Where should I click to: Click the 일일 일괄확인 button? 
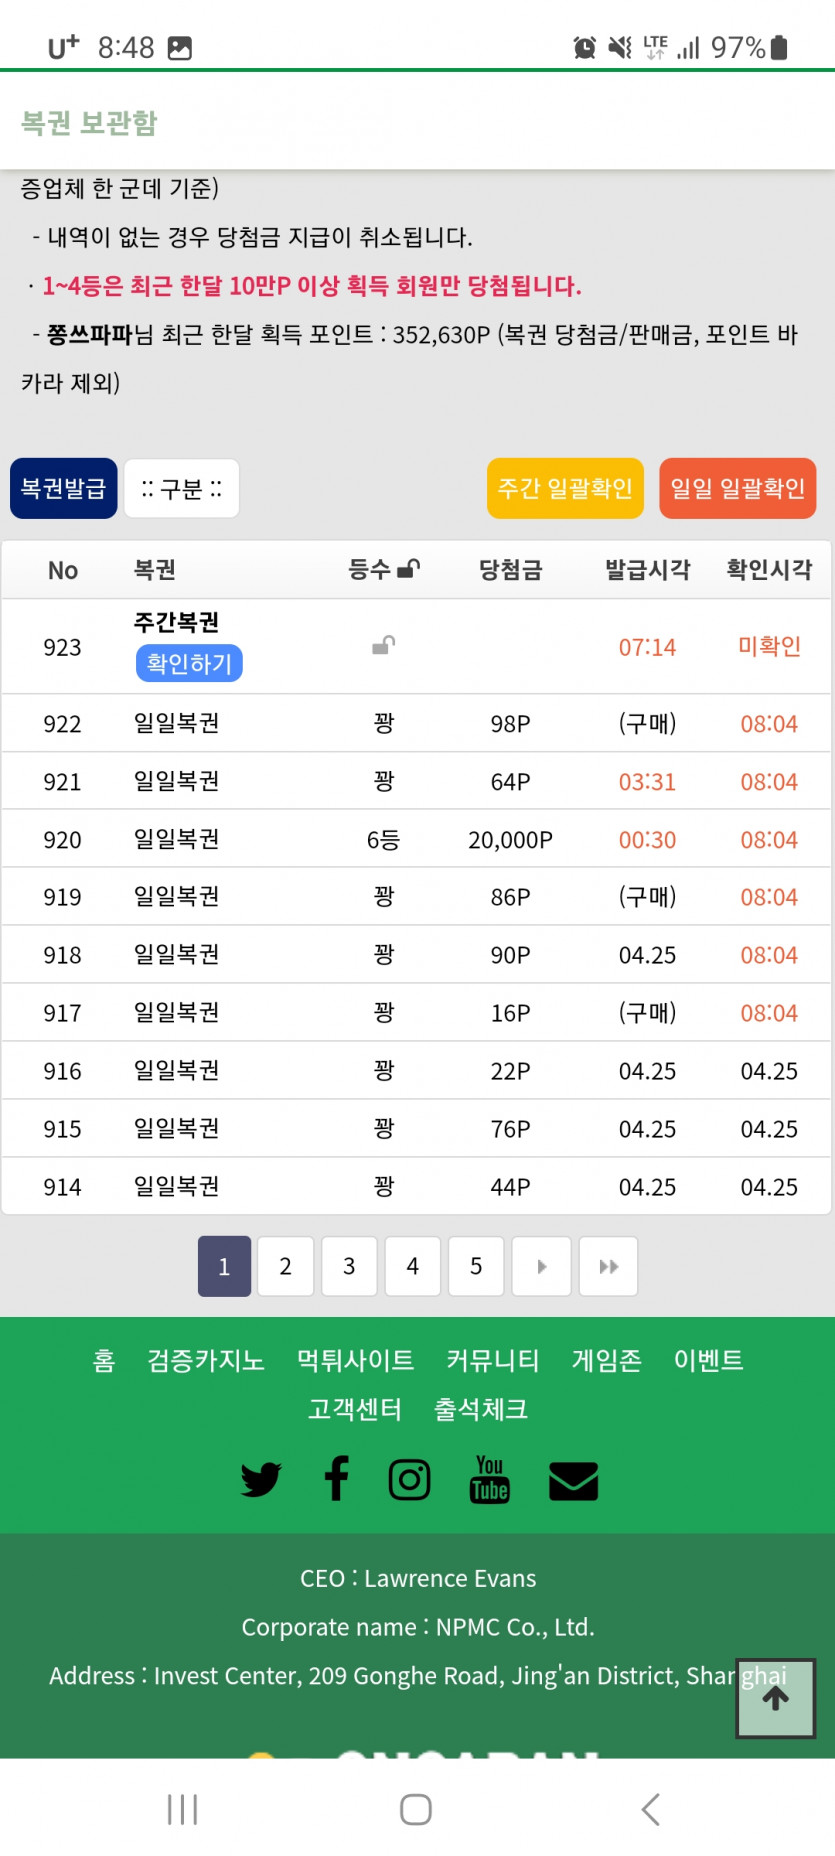(x=738, y=488)
